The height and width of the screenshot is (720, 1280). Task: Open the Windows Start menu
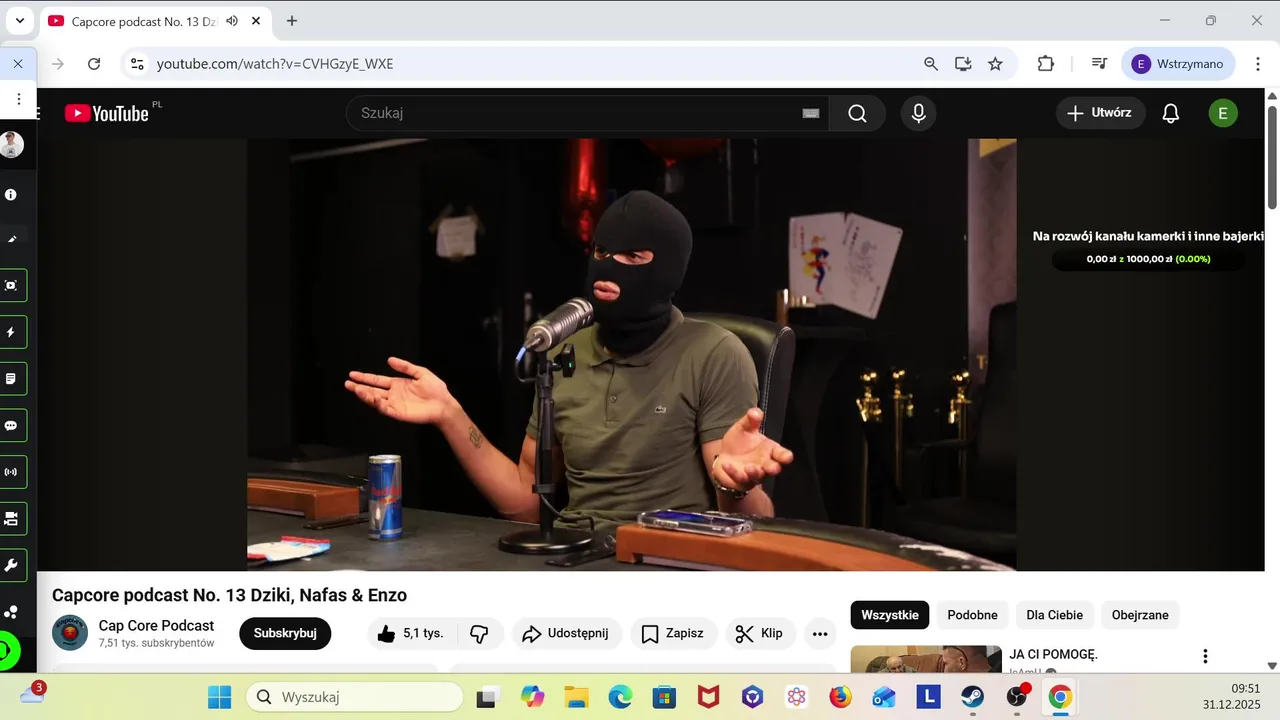click(219, 697)
